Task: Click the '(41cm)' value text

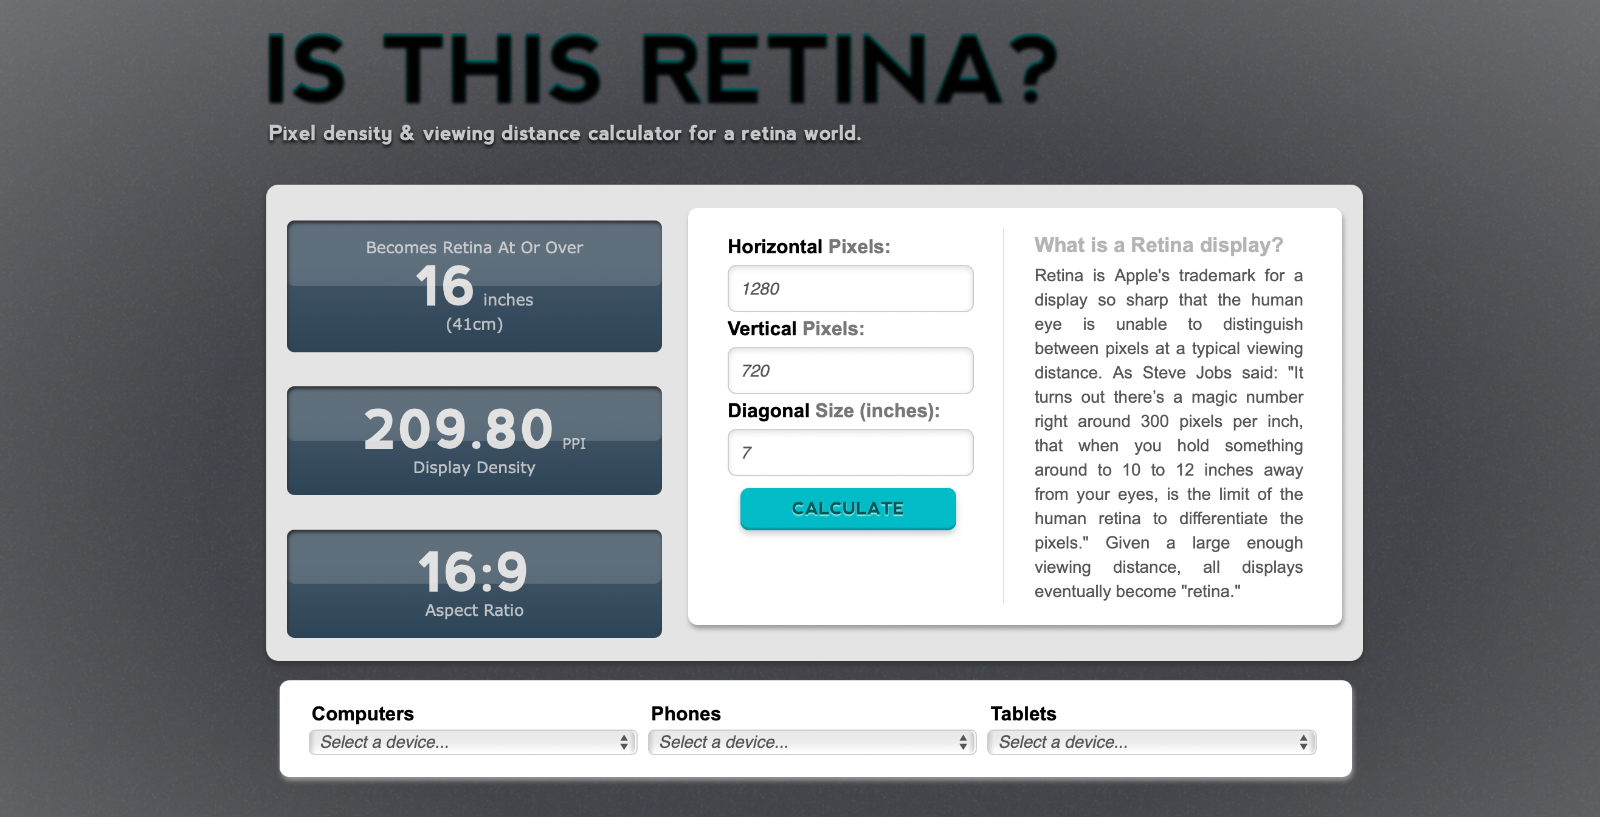Action: tap(474, 324)
